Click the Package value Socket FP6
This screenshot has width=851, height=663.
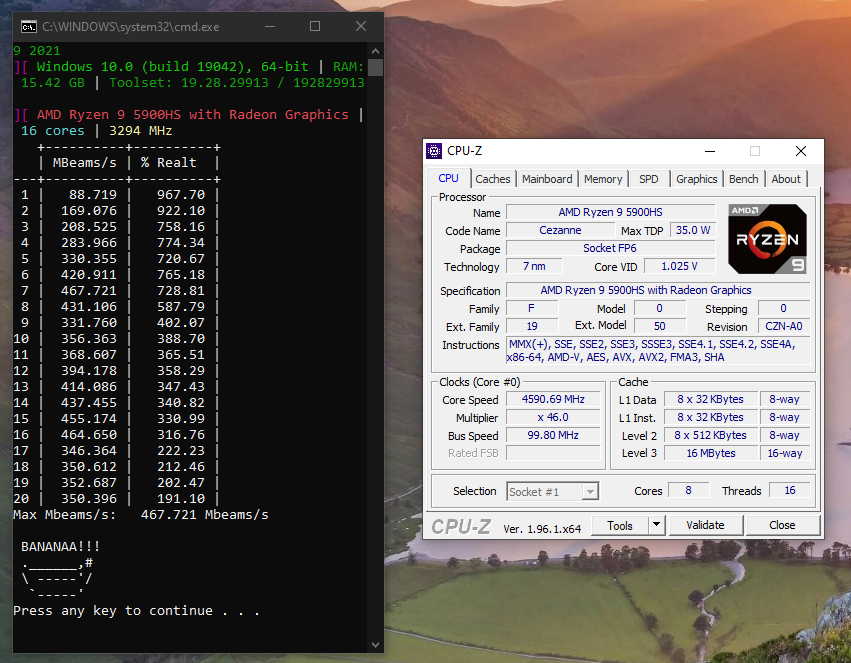(610, 248)
